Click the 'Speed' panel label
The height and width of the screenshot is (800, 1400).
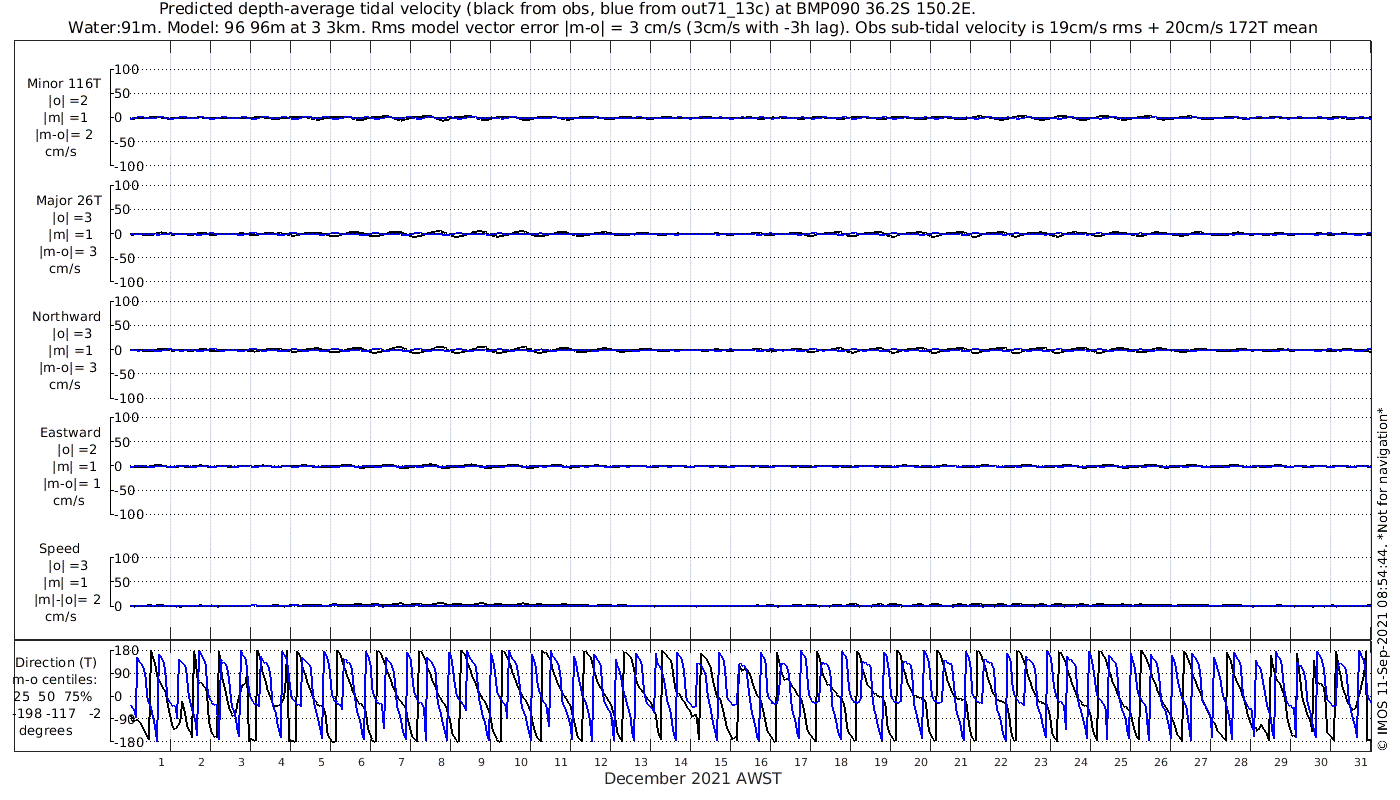[59, 549]
